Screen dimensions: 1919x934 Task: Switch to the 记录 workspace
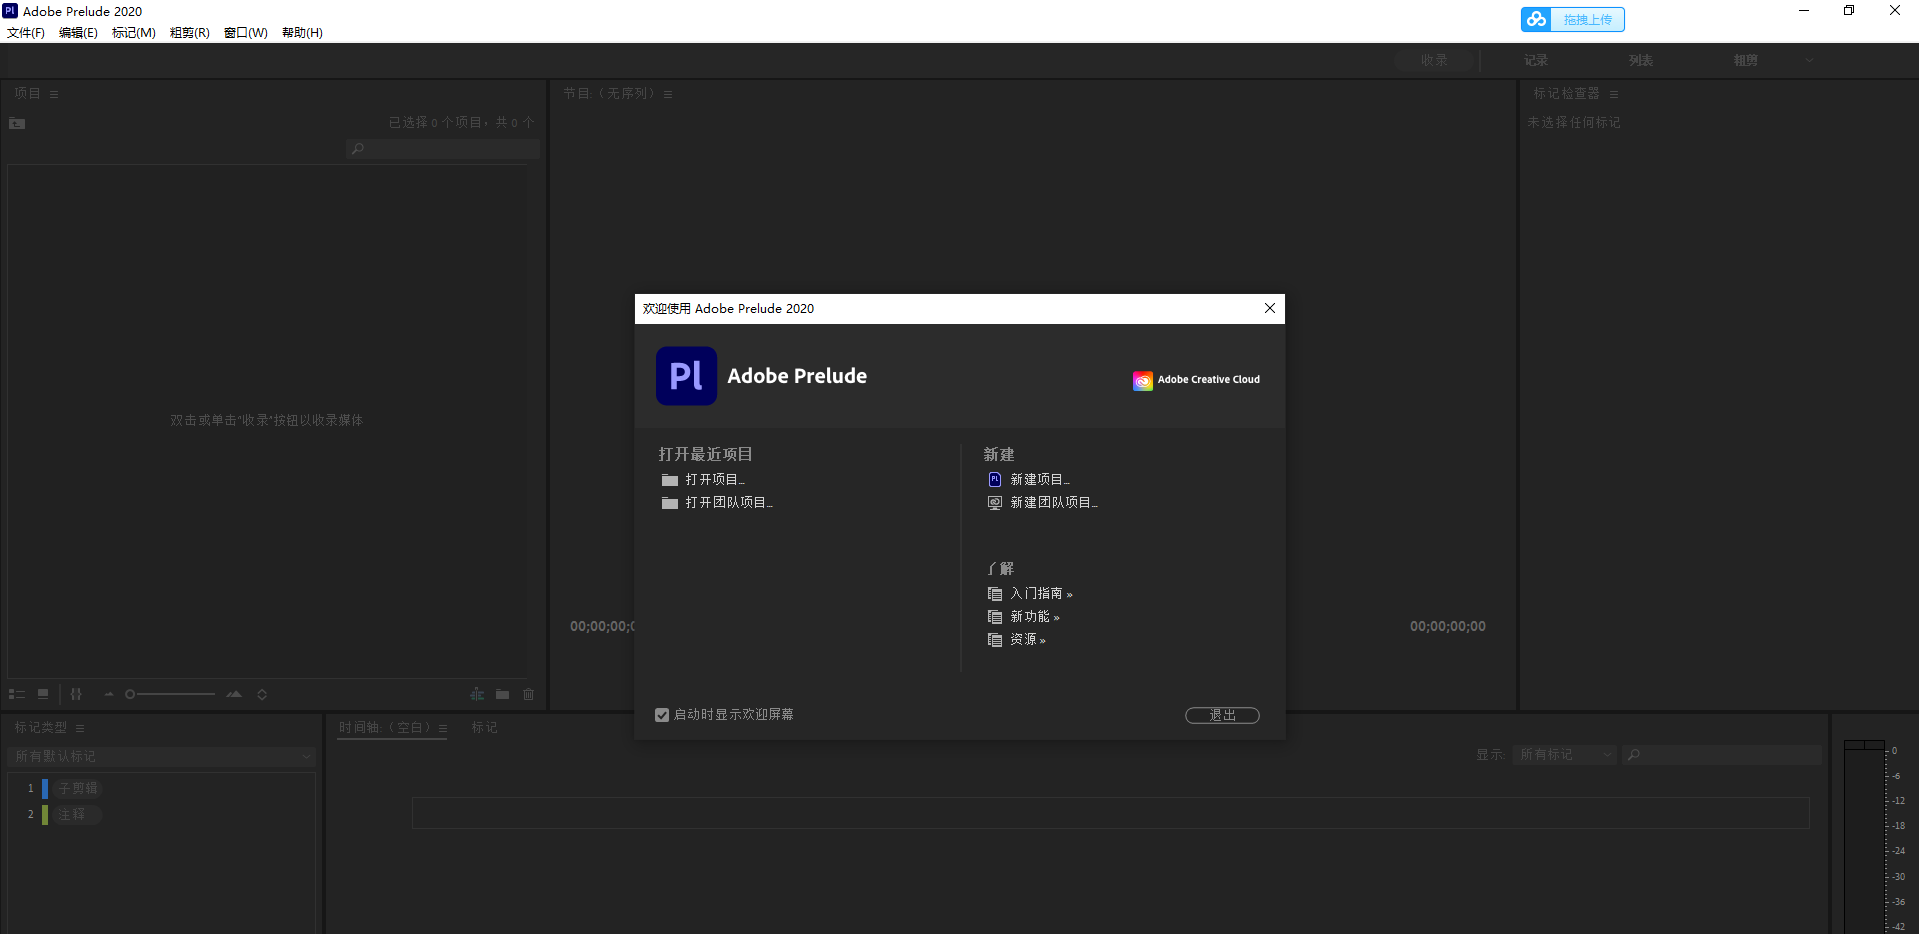pyautogui.click(x=1536, y=61)
